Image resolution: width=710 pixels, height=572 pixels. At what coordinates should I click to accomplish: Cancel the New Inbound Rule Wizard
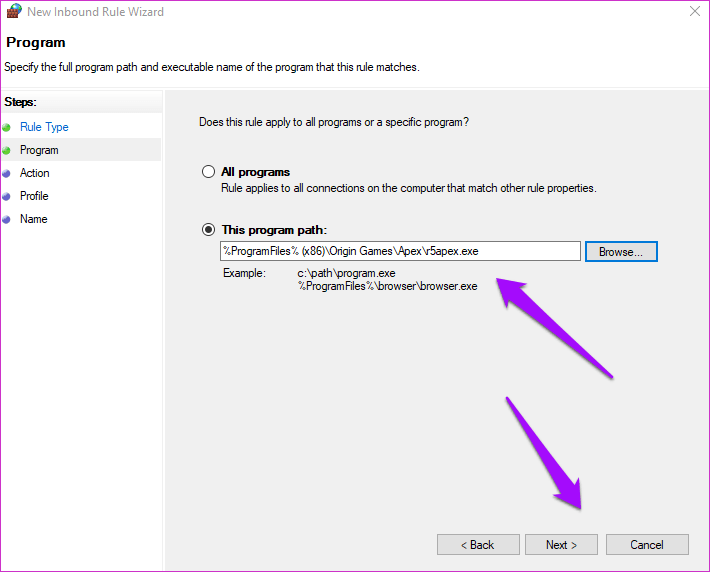point(647,544)
